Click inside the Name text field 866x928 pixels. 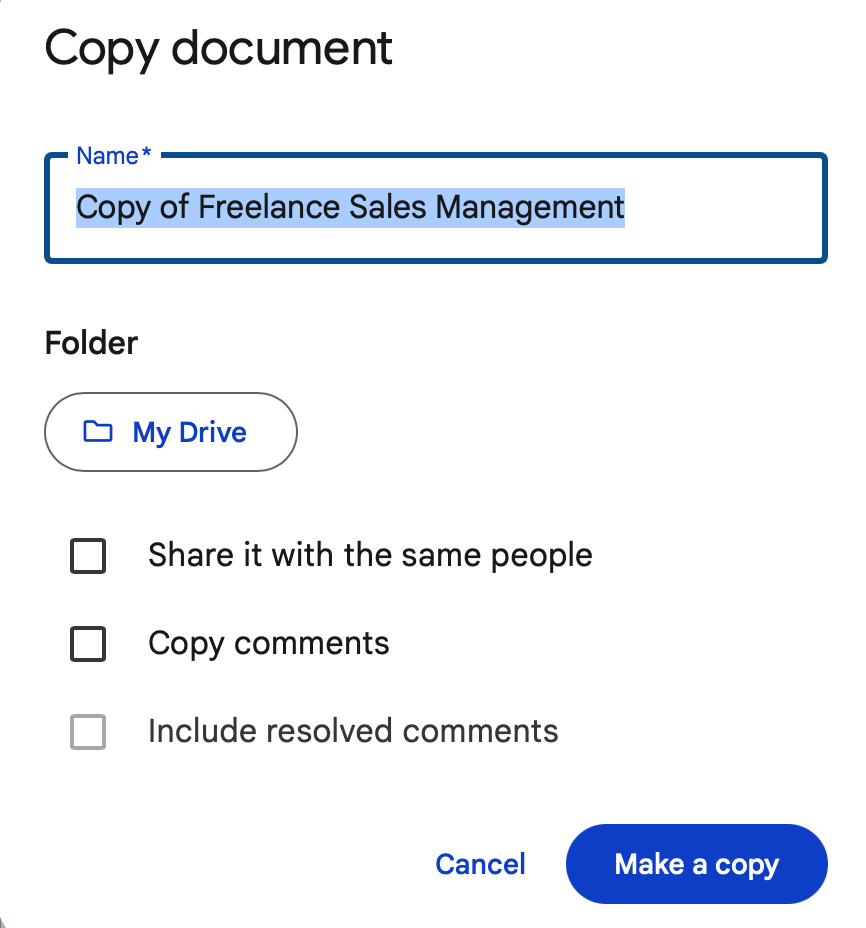point(435,208)
